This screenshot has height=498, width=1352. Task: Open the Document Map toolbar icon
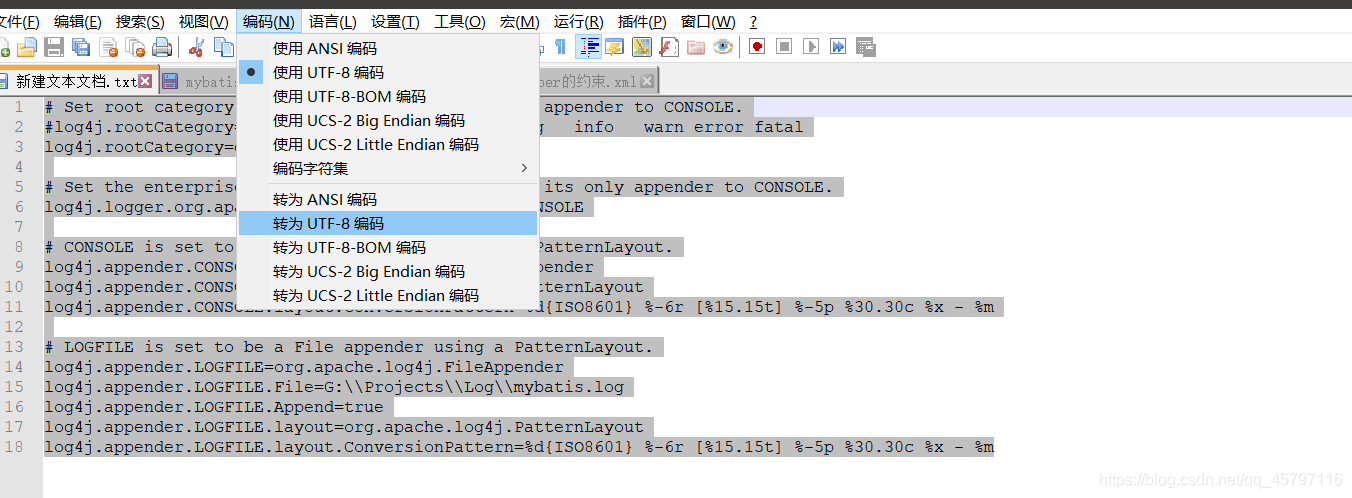click(642, 46)
